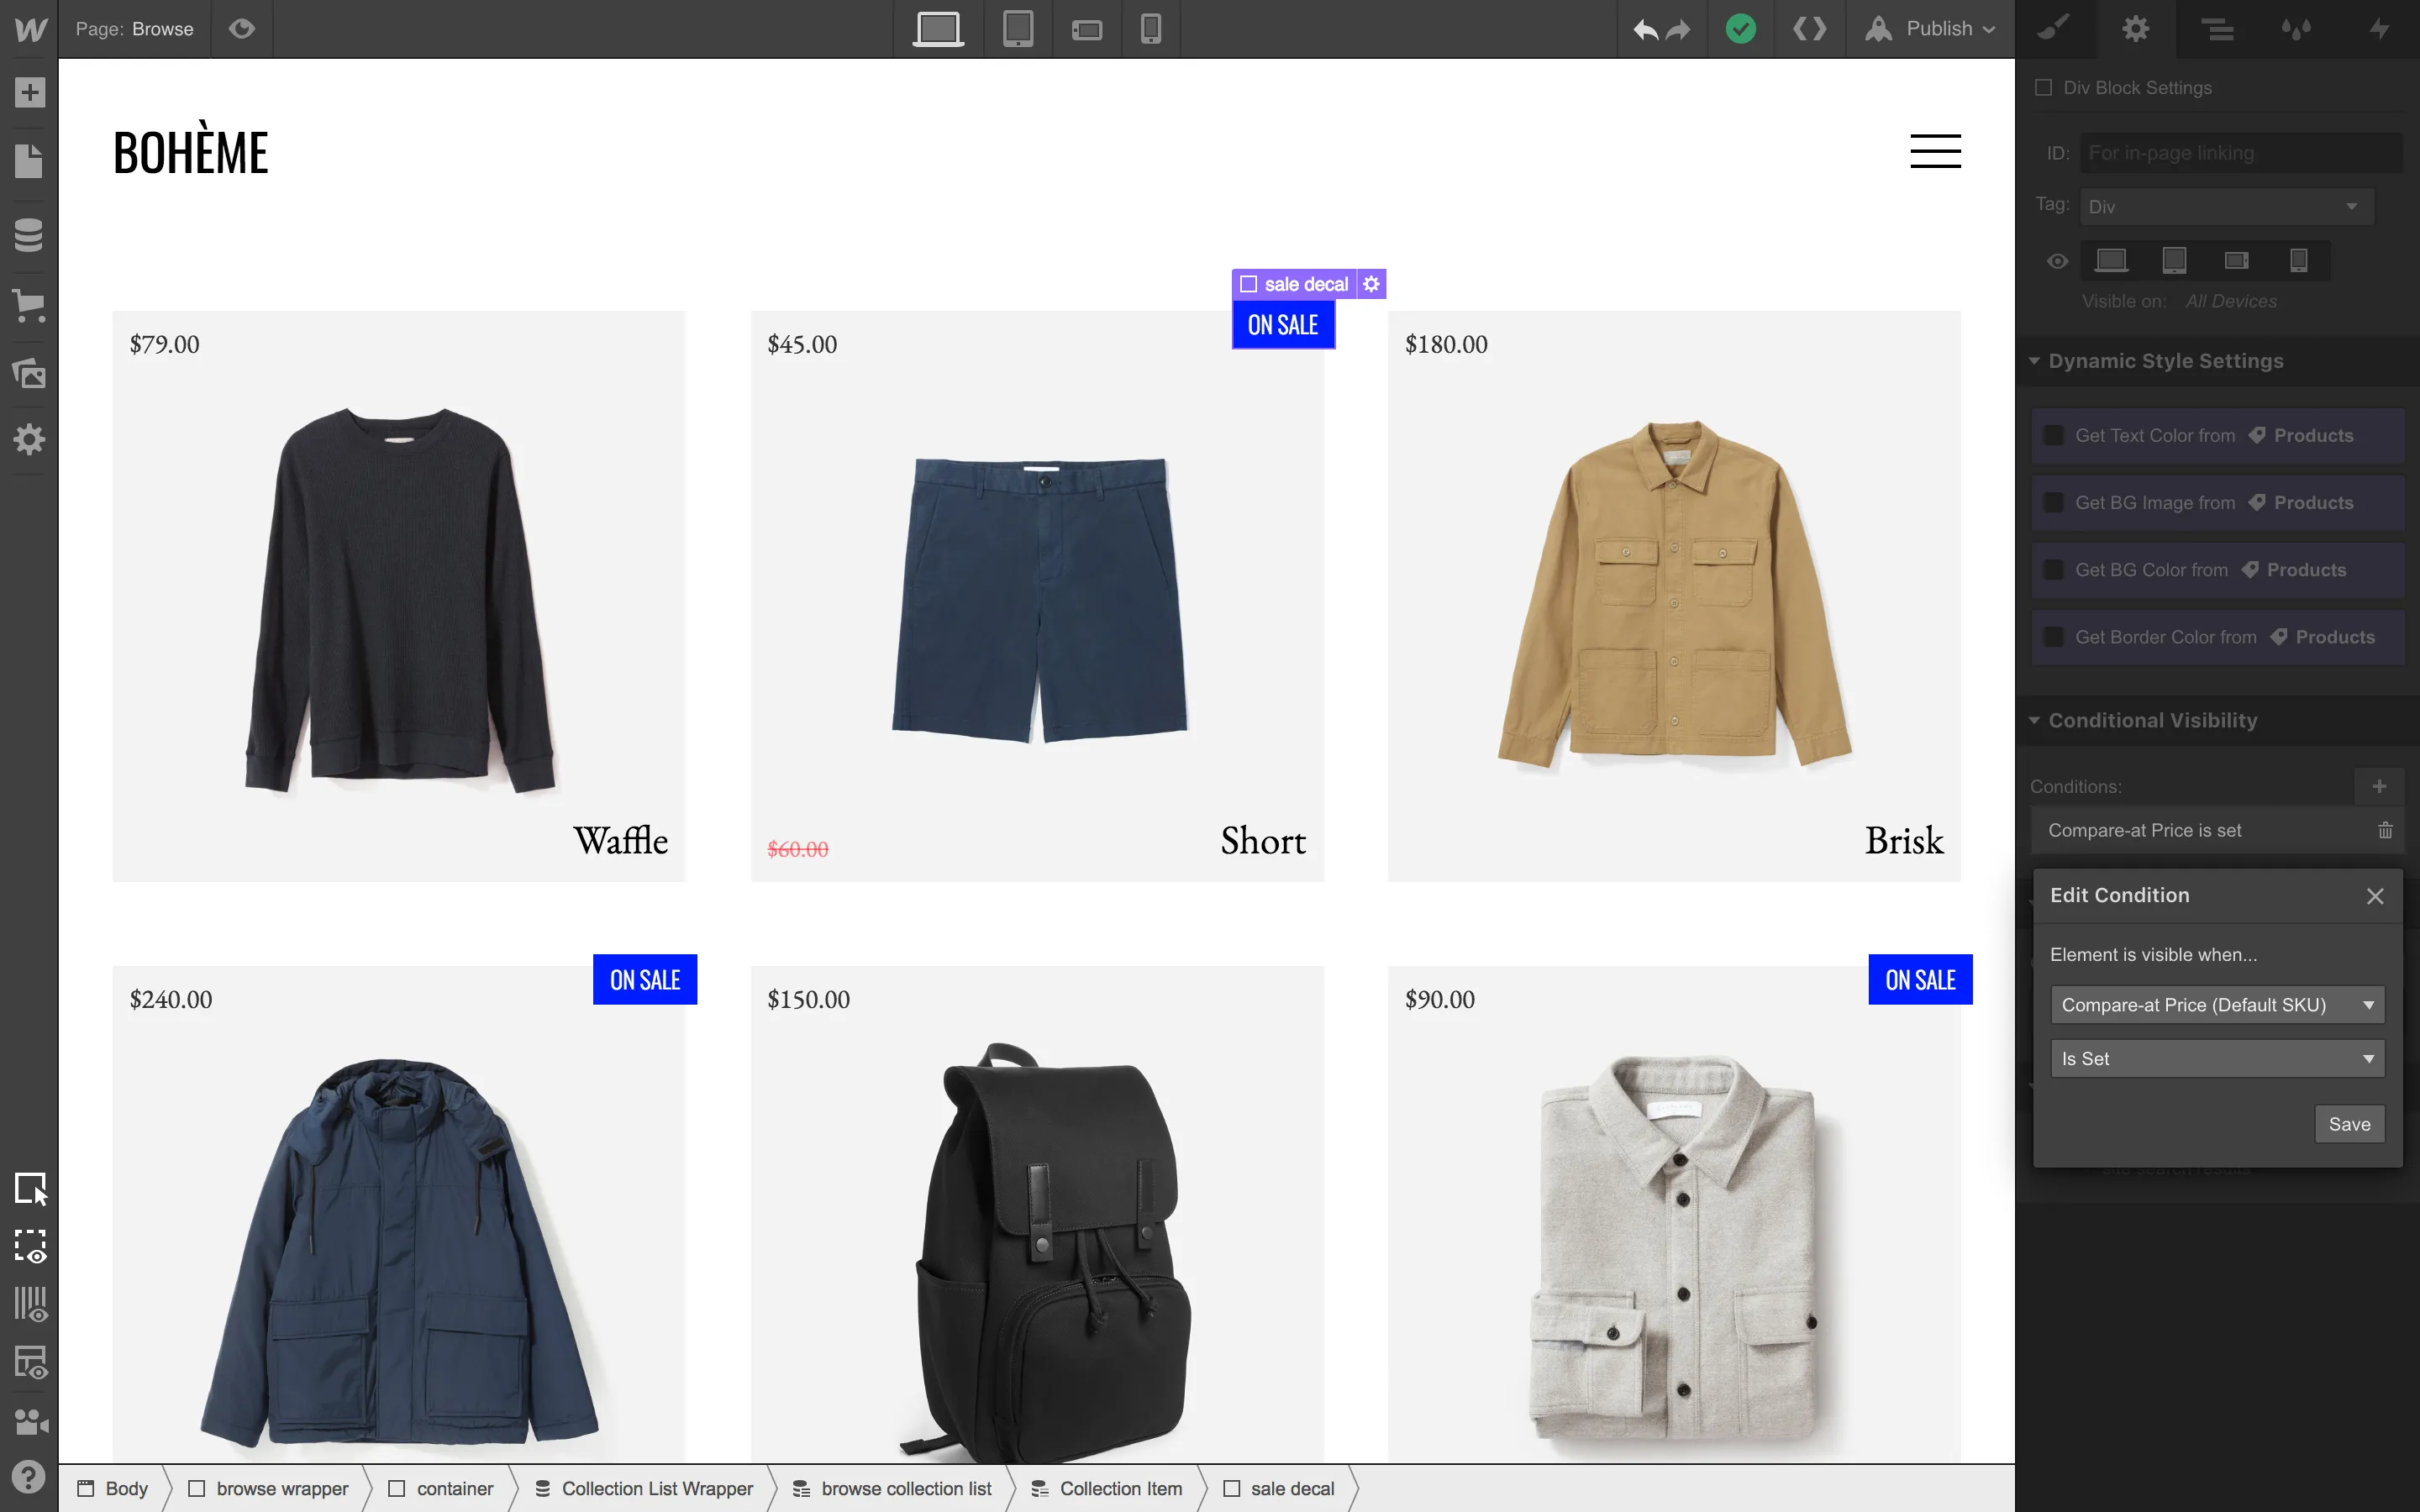Open the Is Set condition dropdown

(x=2216, y=1059)
